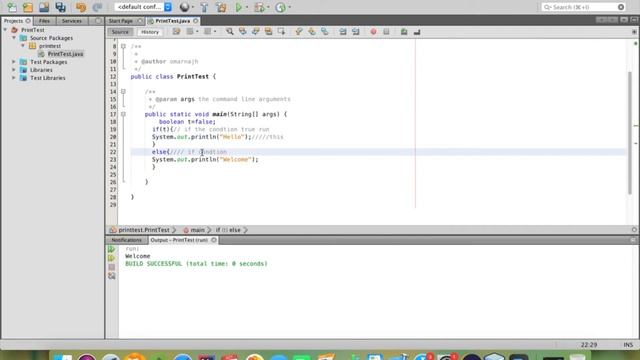
Task: Click the Comment icon in editor toolbar
Action: click(x=404, y=32)
